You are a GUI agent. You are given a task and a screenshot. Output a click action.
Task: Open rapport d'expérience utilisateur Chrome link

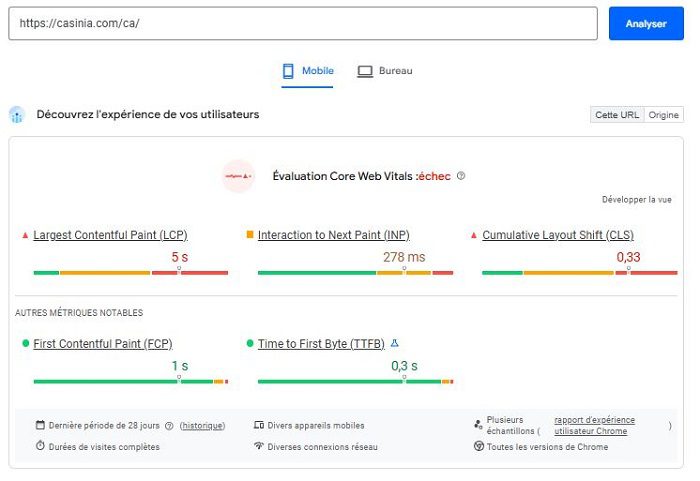pos(594,426)
